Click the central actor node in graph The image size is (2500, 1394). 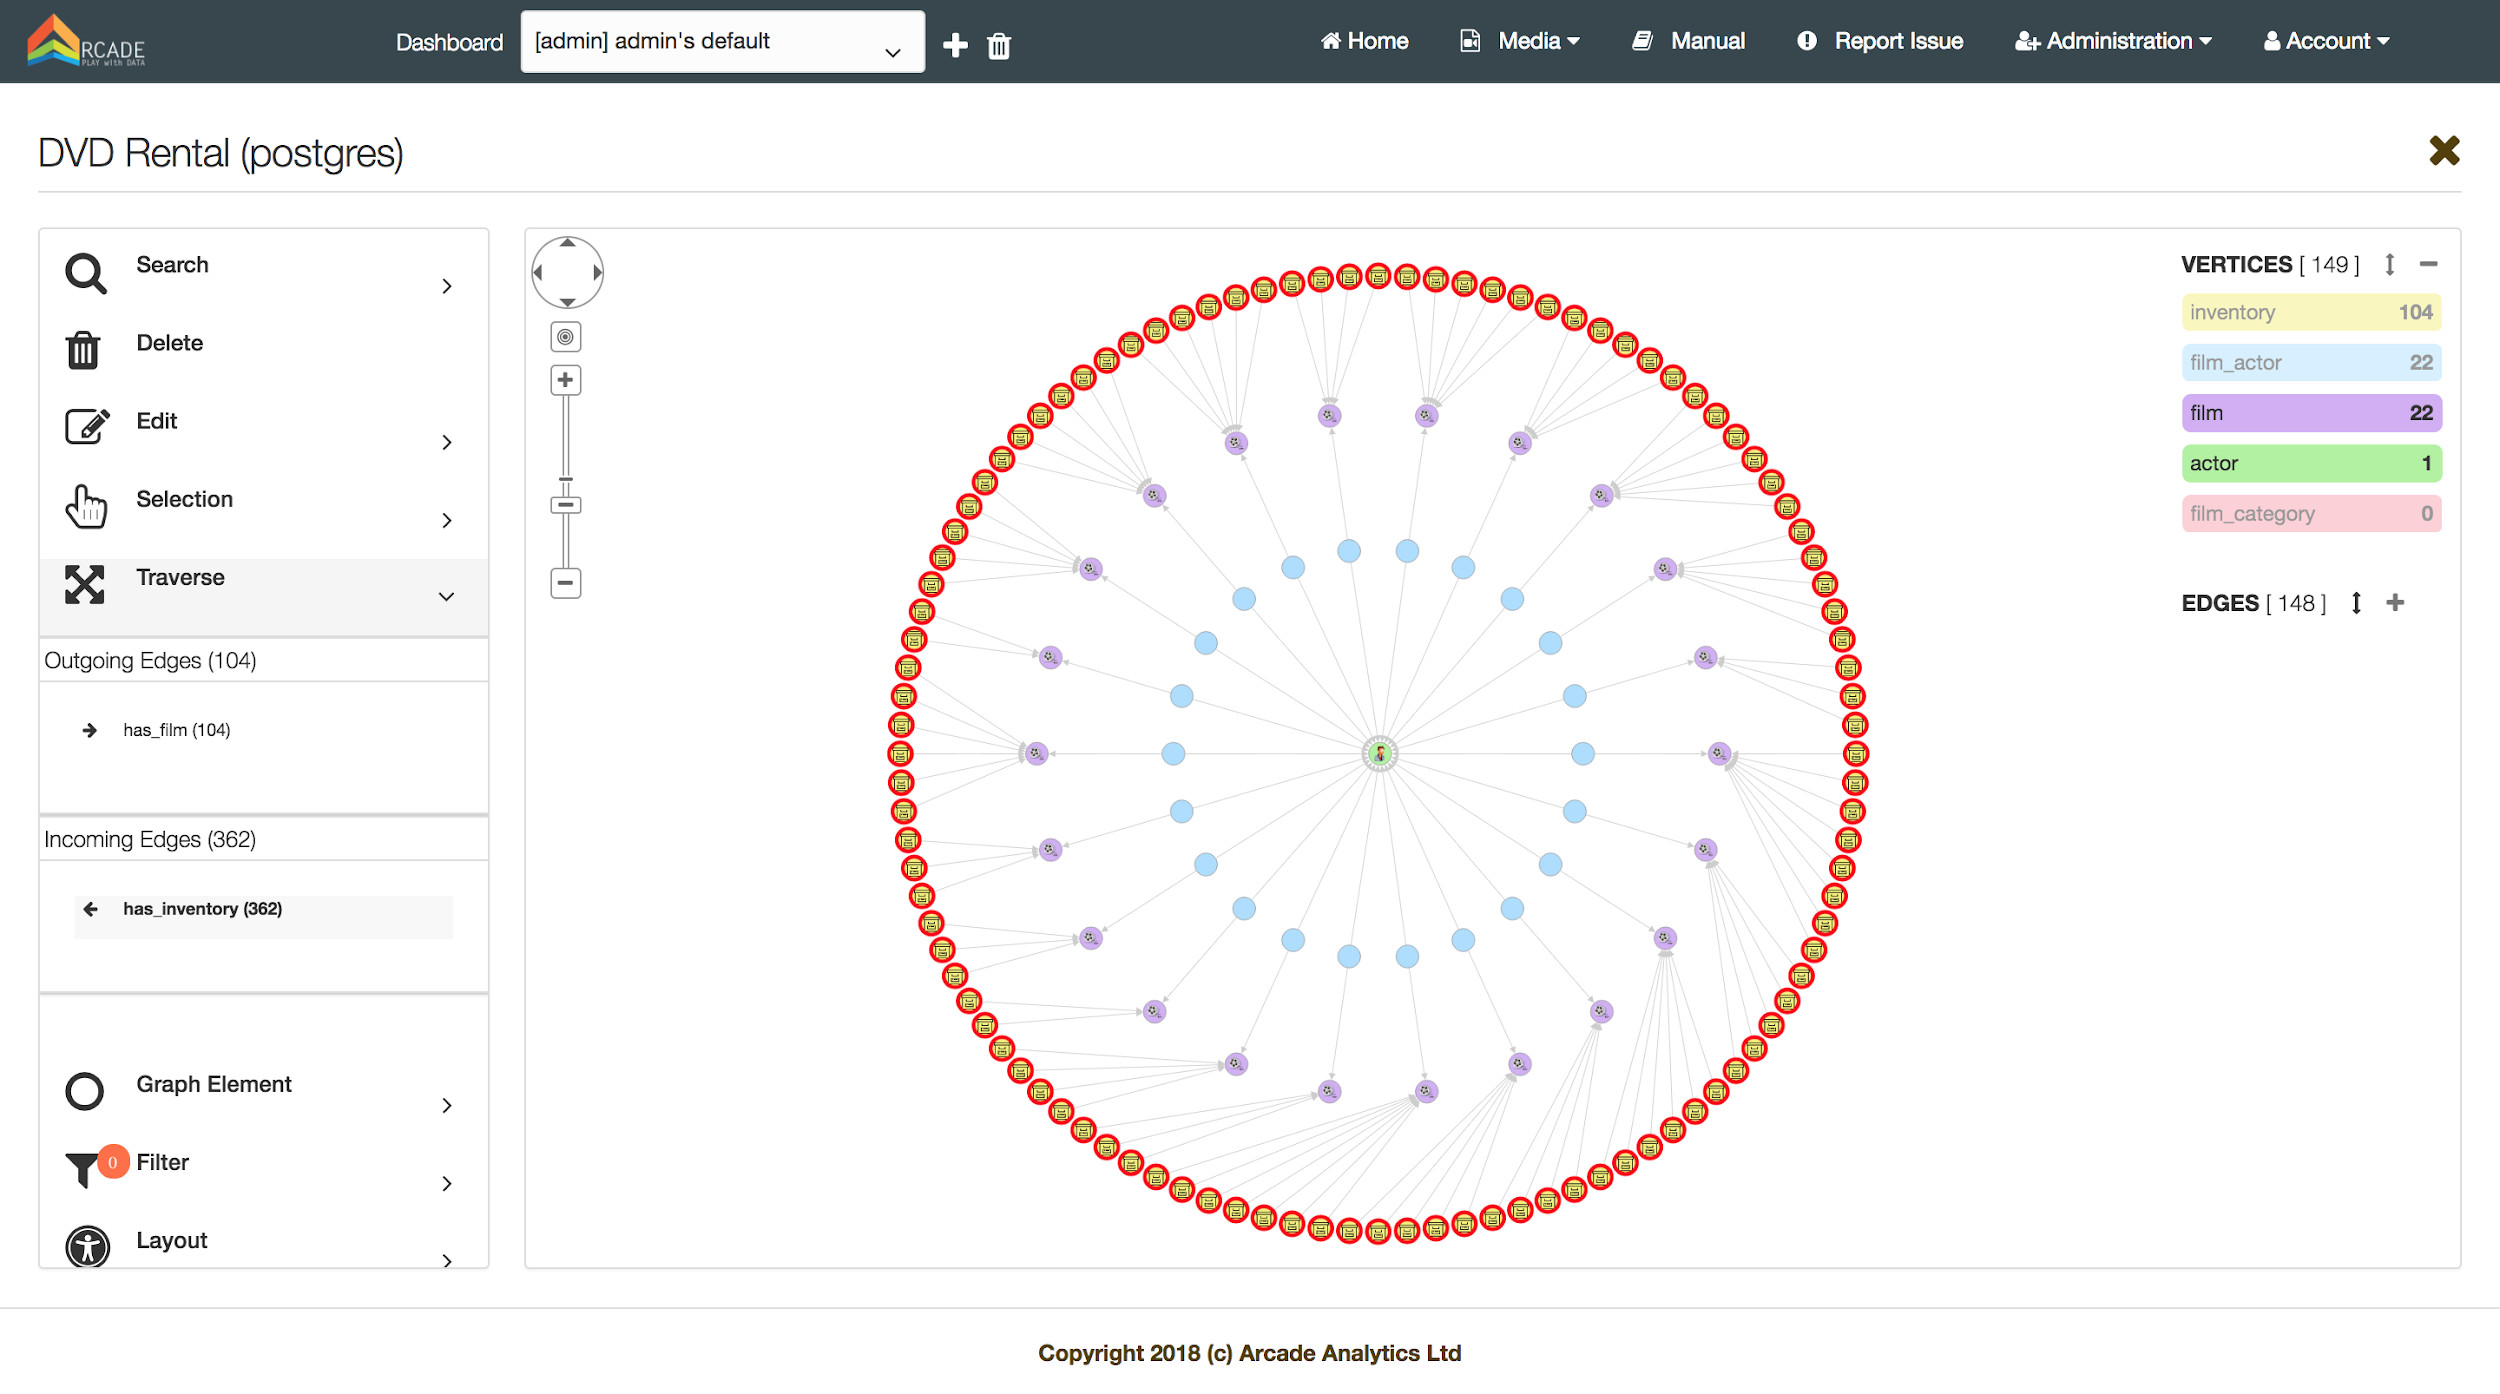point(1379,754)
